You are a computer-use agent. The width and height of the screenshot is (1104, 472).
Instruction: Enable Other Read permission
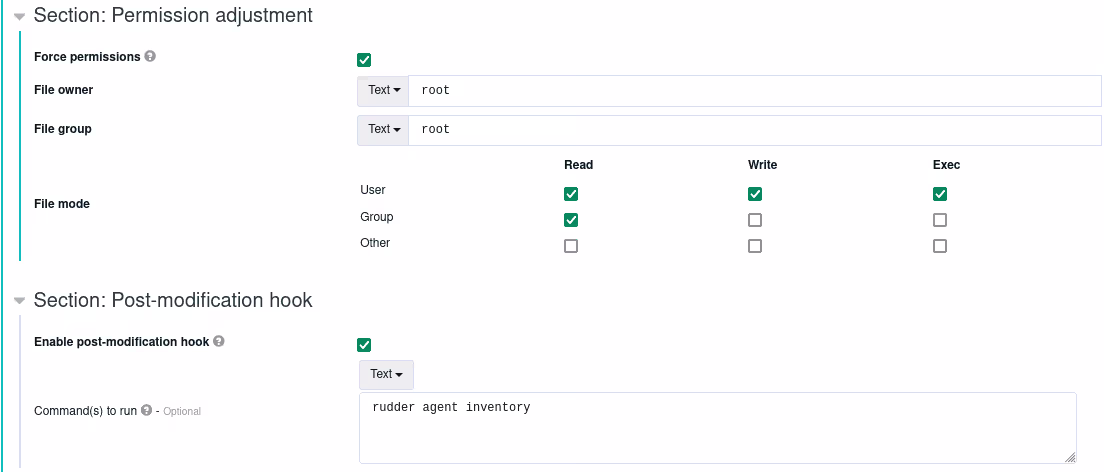[571, 246]
